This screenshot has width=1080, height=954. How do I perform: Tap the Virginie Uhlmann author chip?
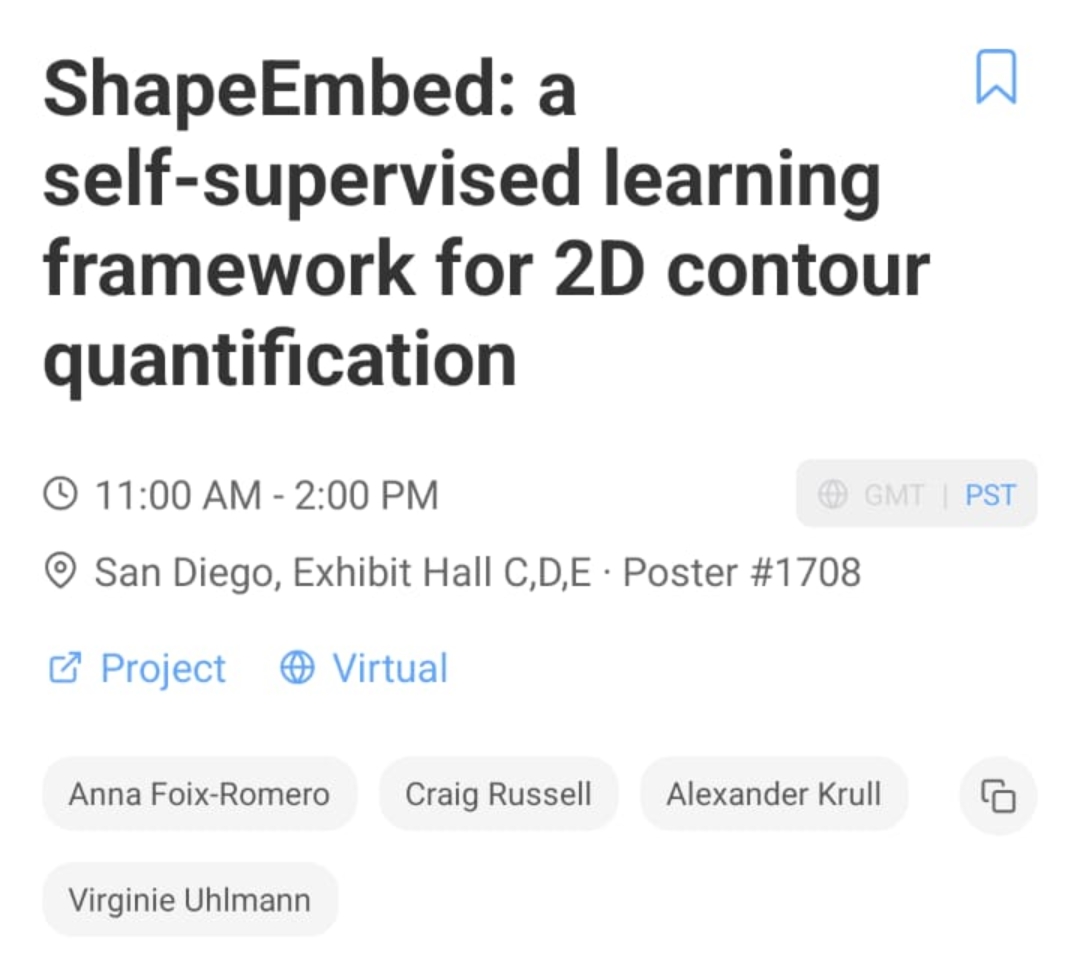(190, 900)
